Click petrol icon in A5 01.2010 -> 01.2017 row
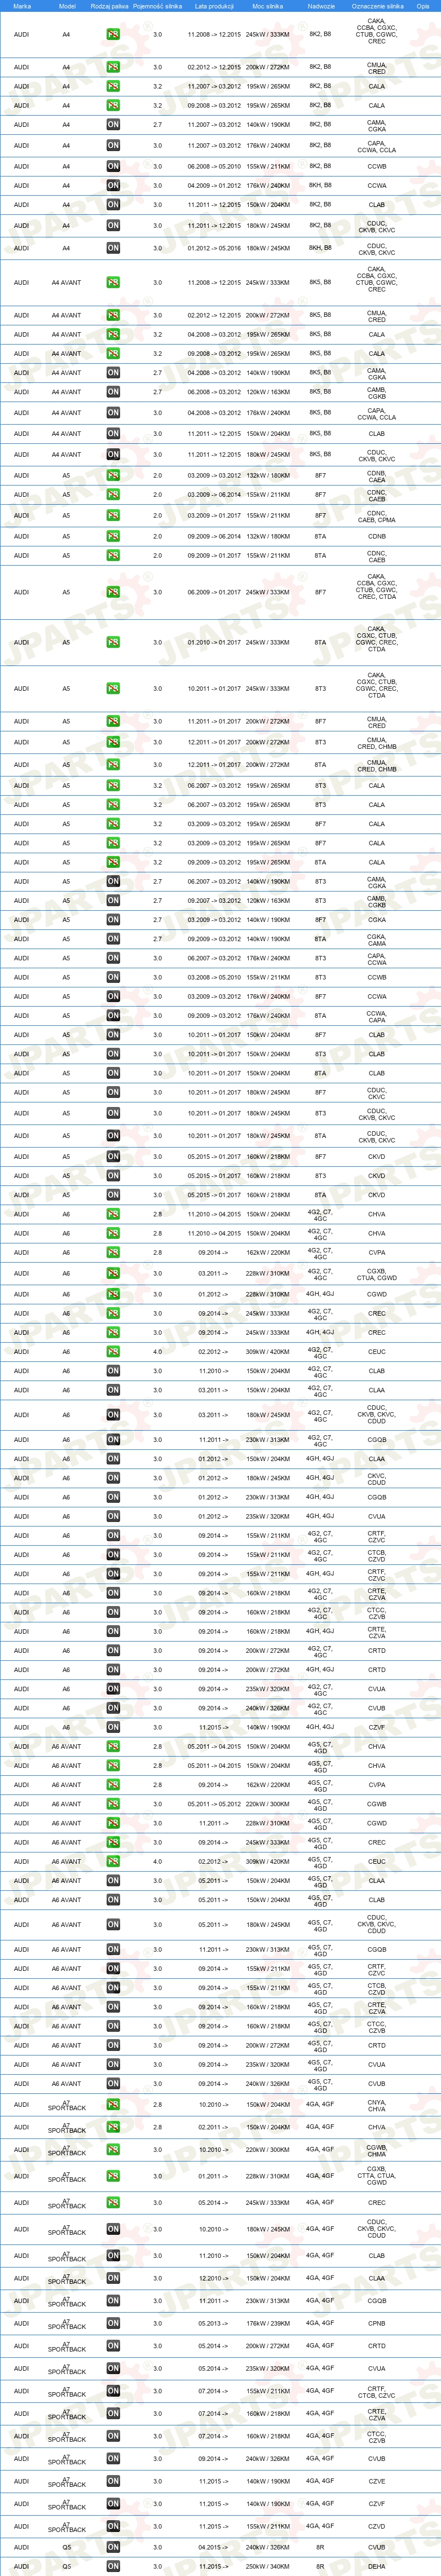 point(113,642)
